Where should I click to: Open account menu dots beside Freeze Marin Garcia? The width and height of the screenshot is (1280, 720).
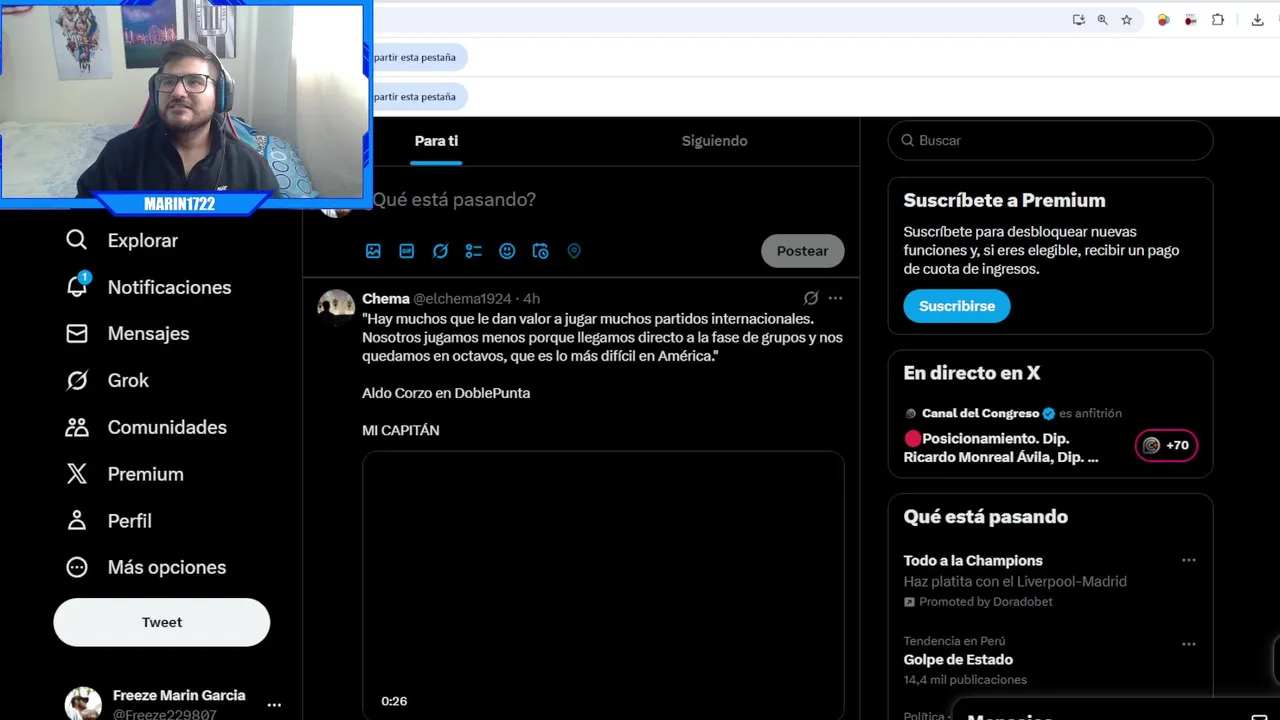click(x=274, y=705)
